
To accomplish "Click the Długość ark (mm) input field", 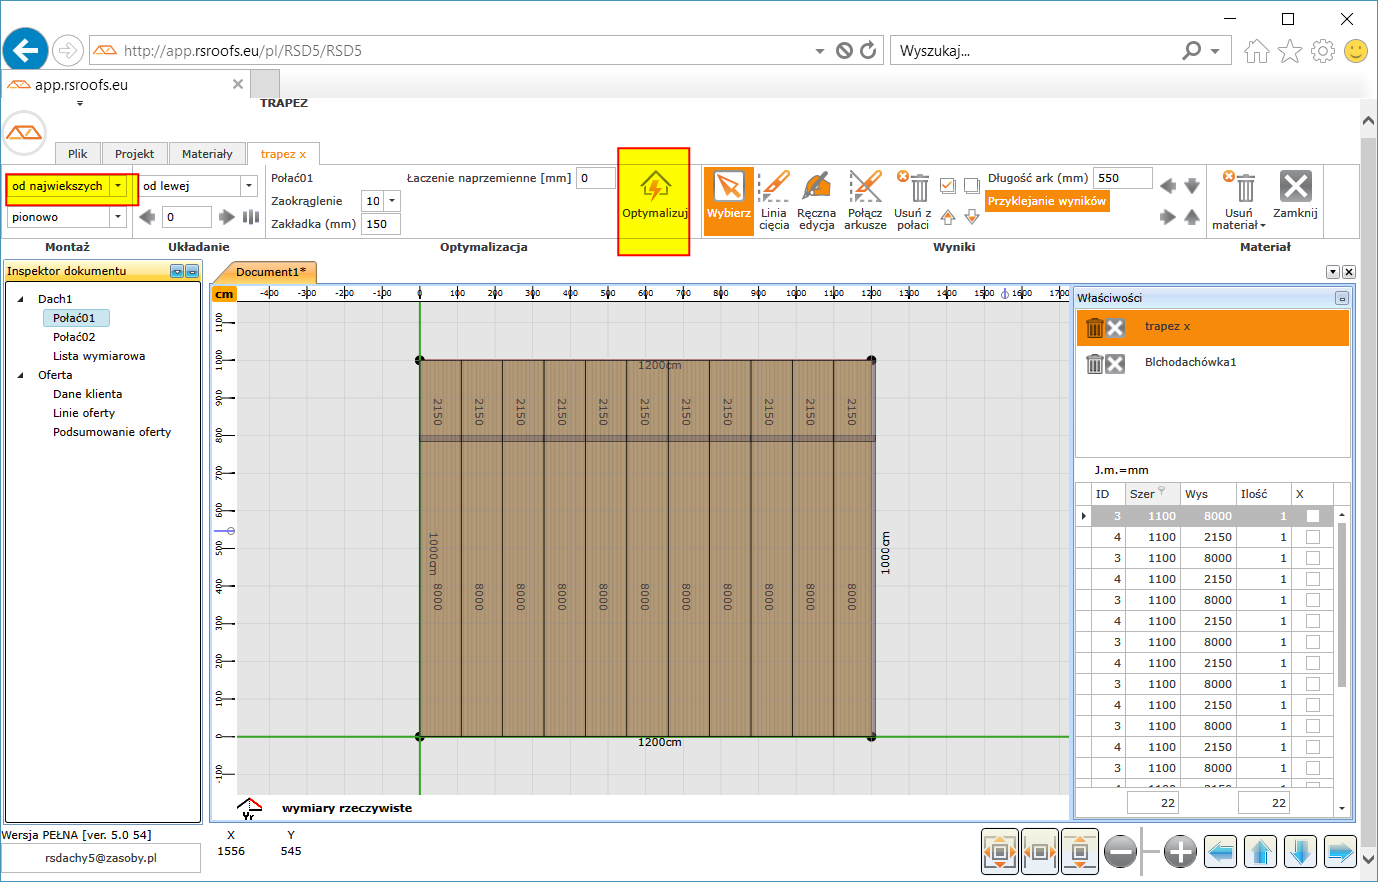I will [1122, 178].
